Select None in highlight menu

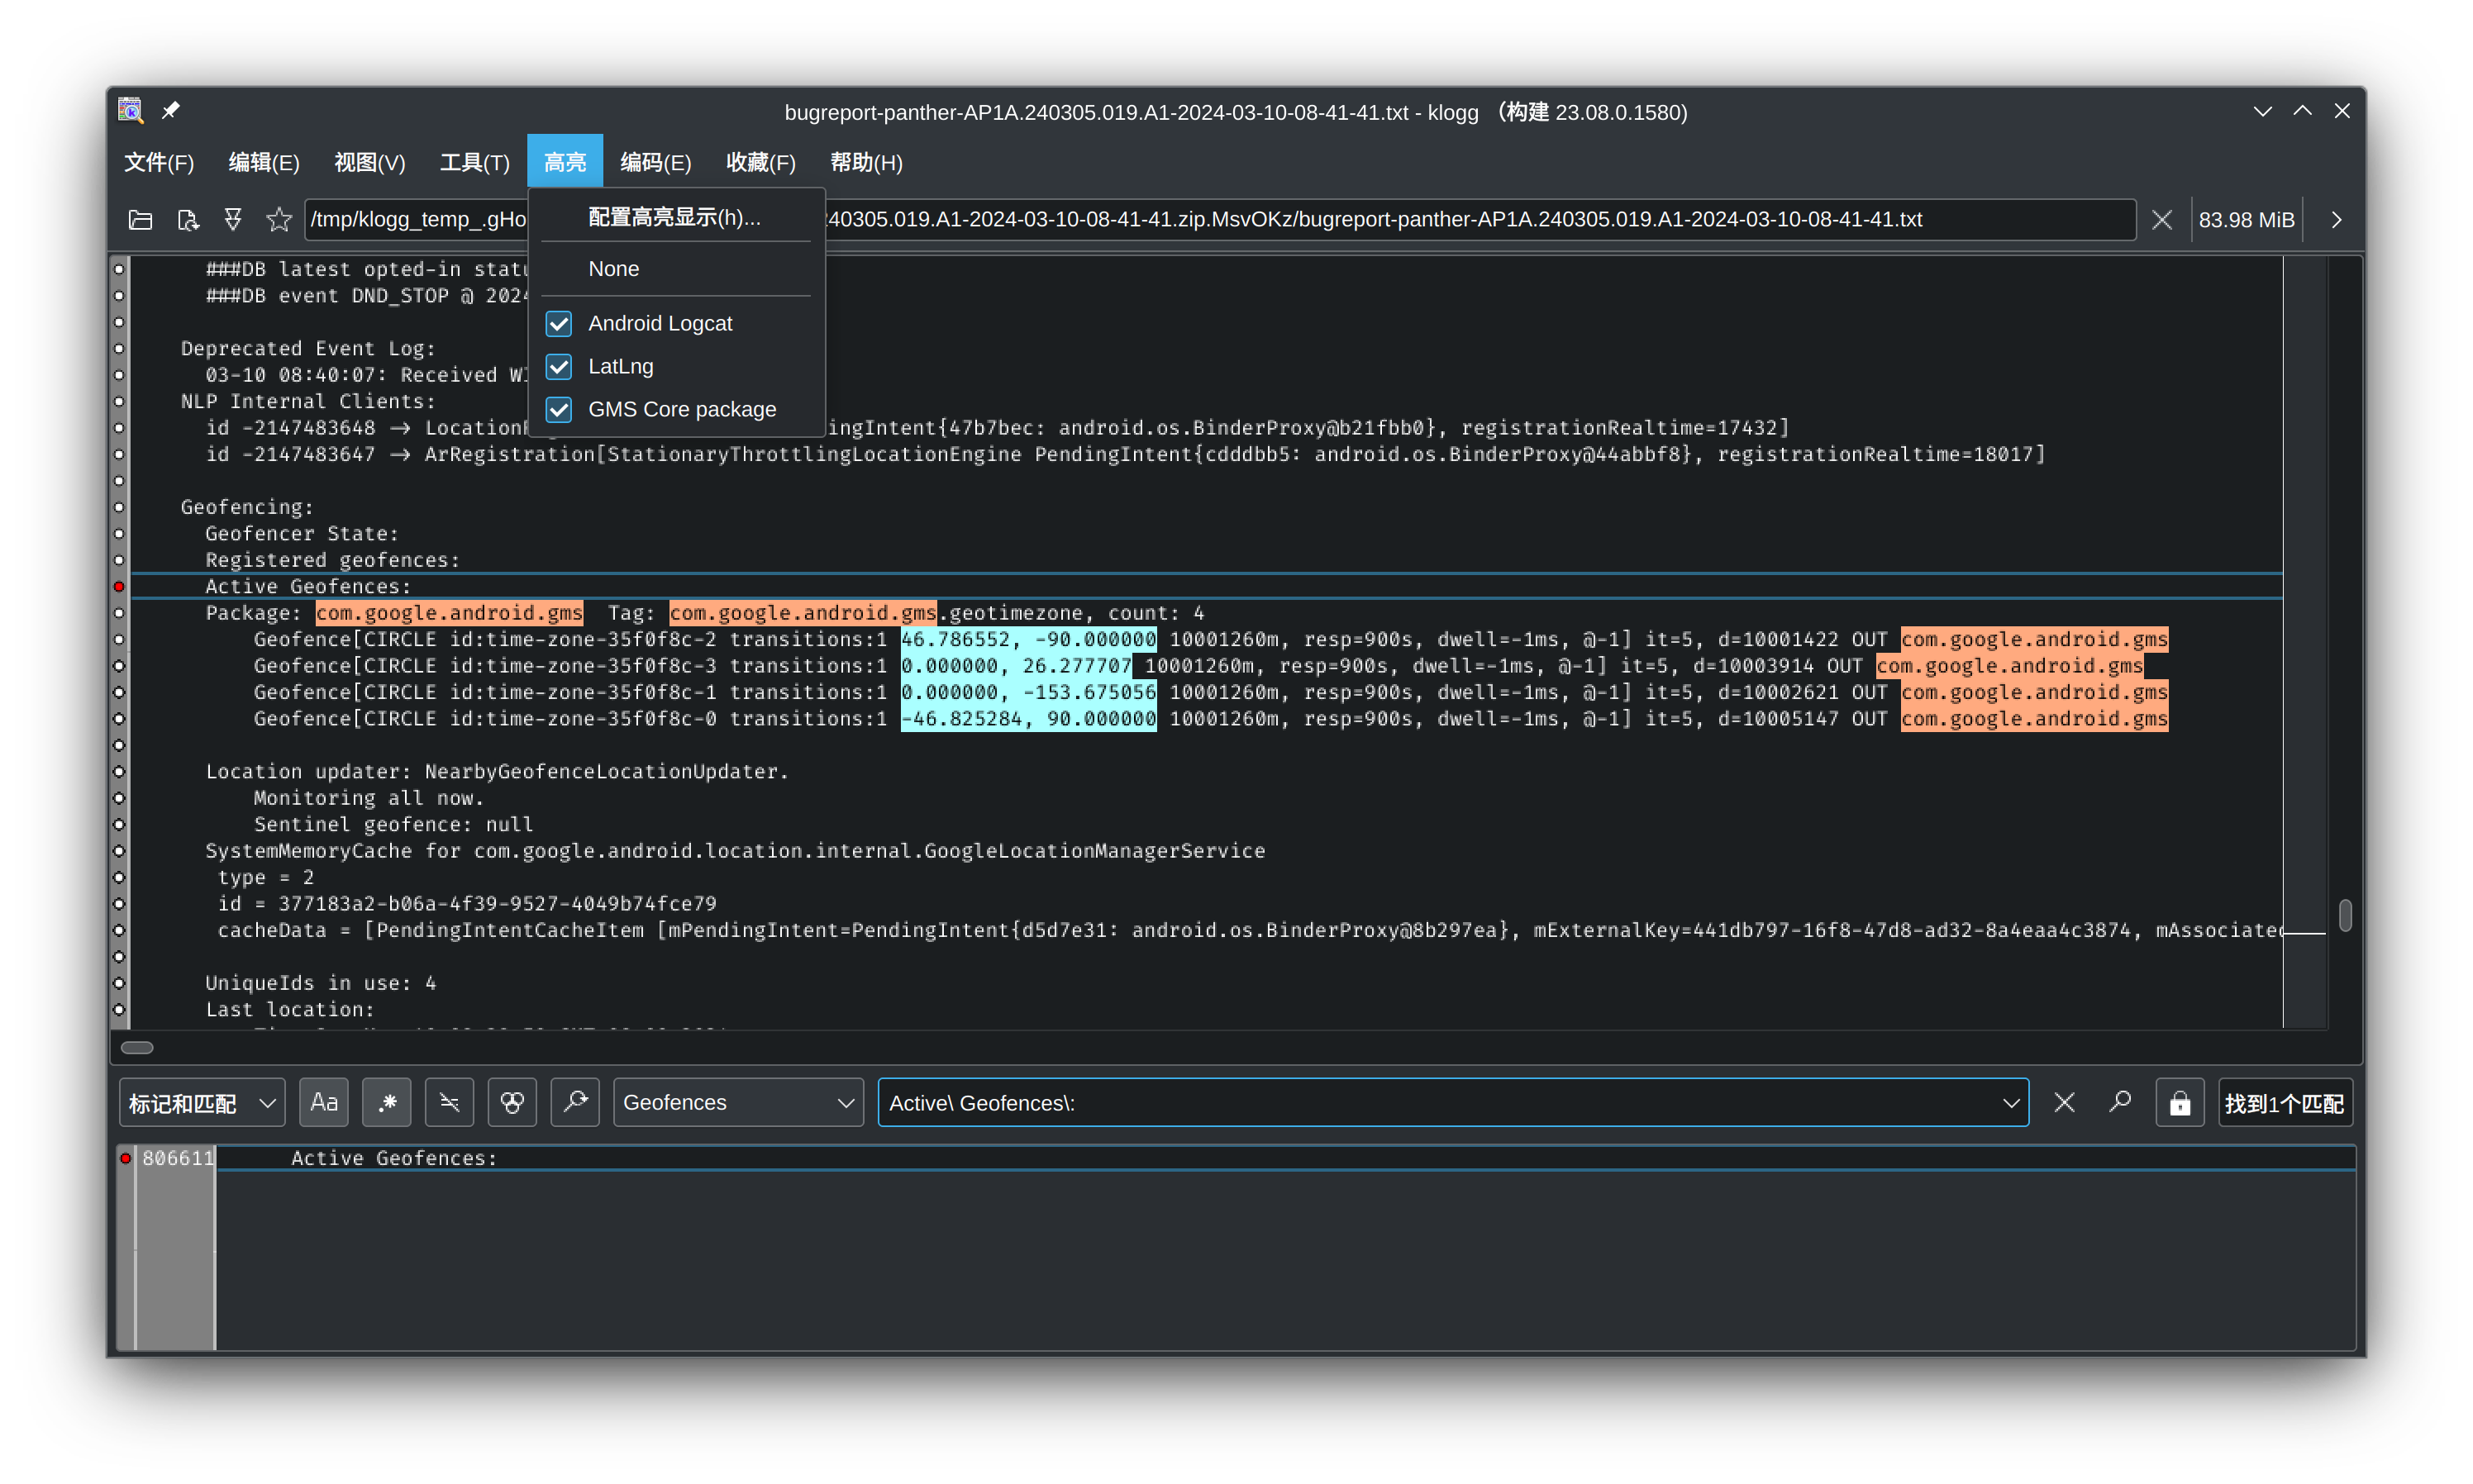(x=677, y=269)
